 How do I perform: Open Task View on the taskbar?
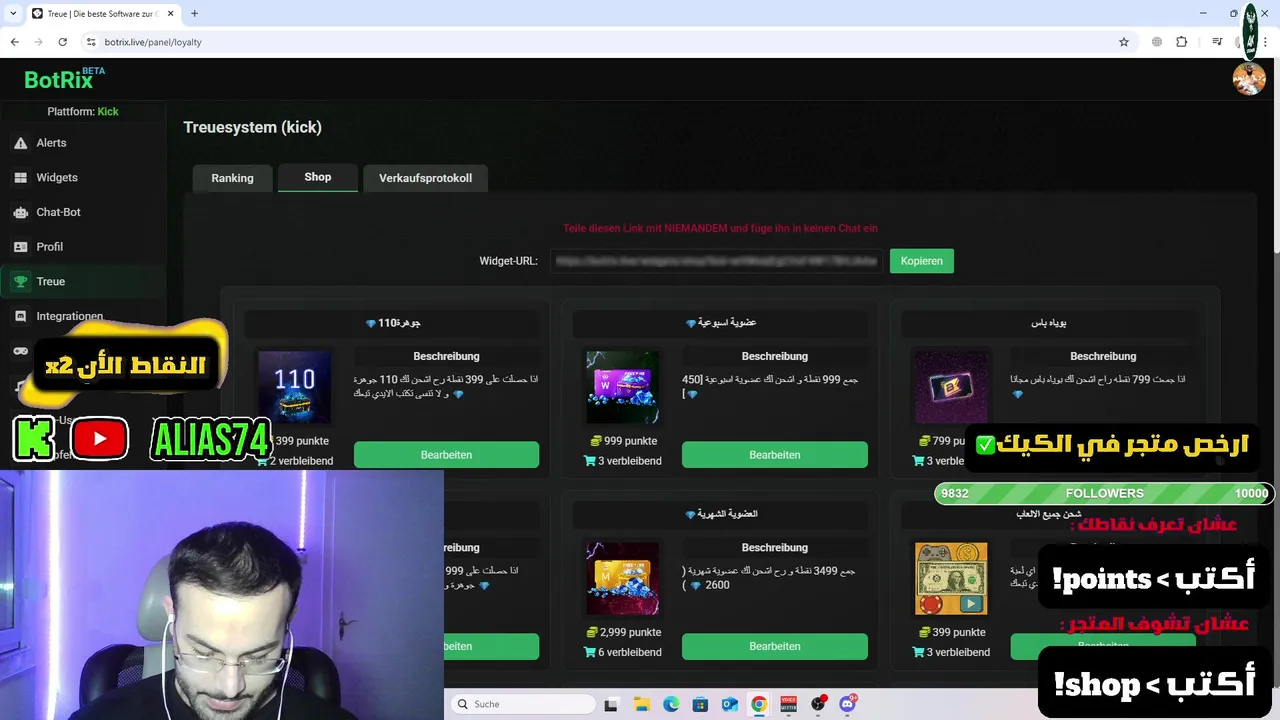click(x=611, y=704)
